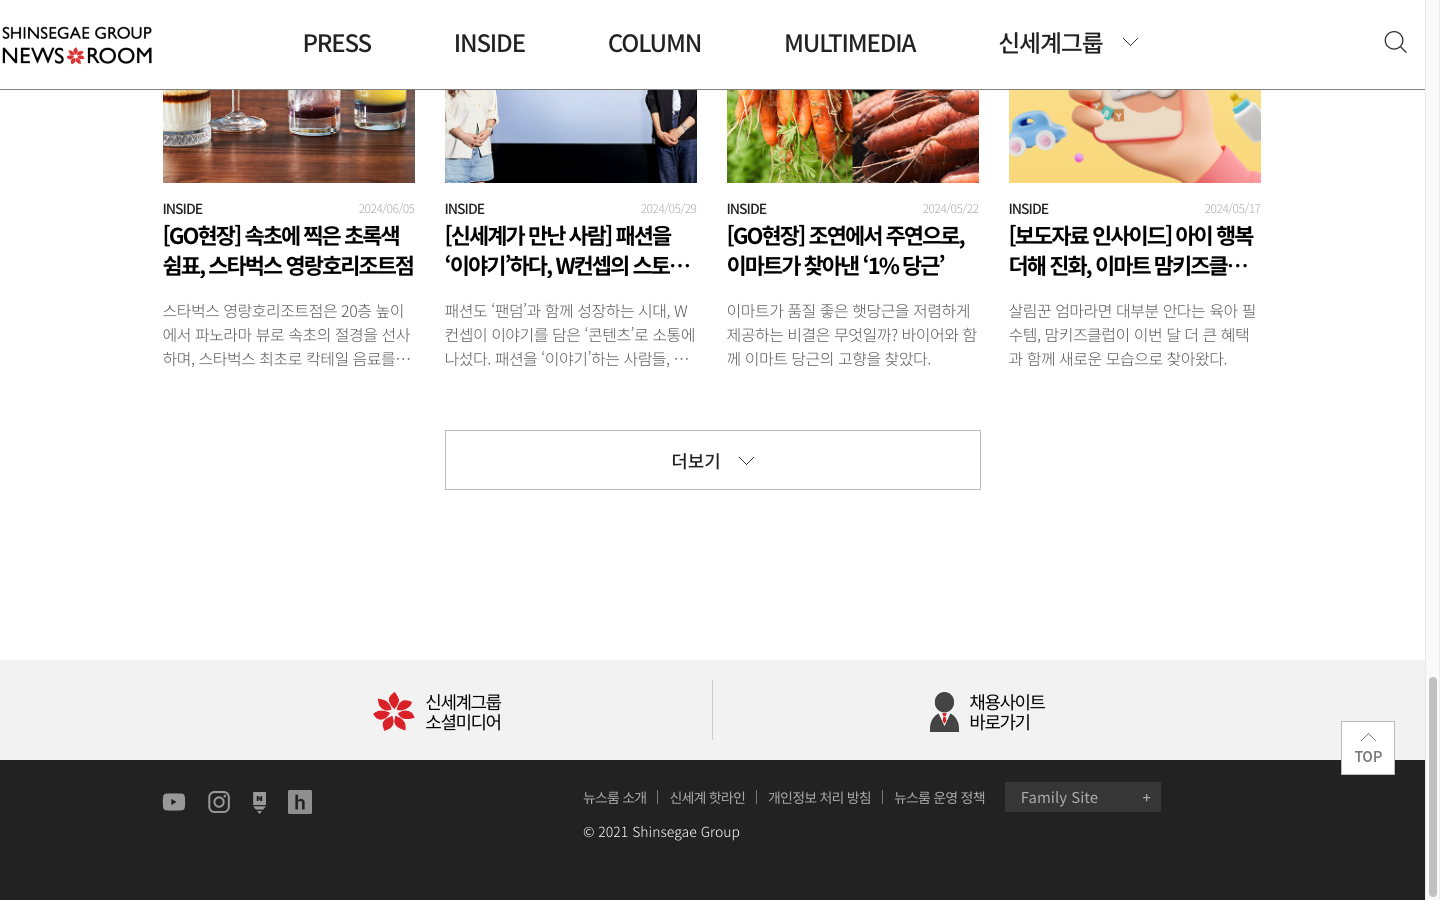Open the Family Site dropdown
Viewport: 1440px width, 900px height.
click(x=1082, y=797)
